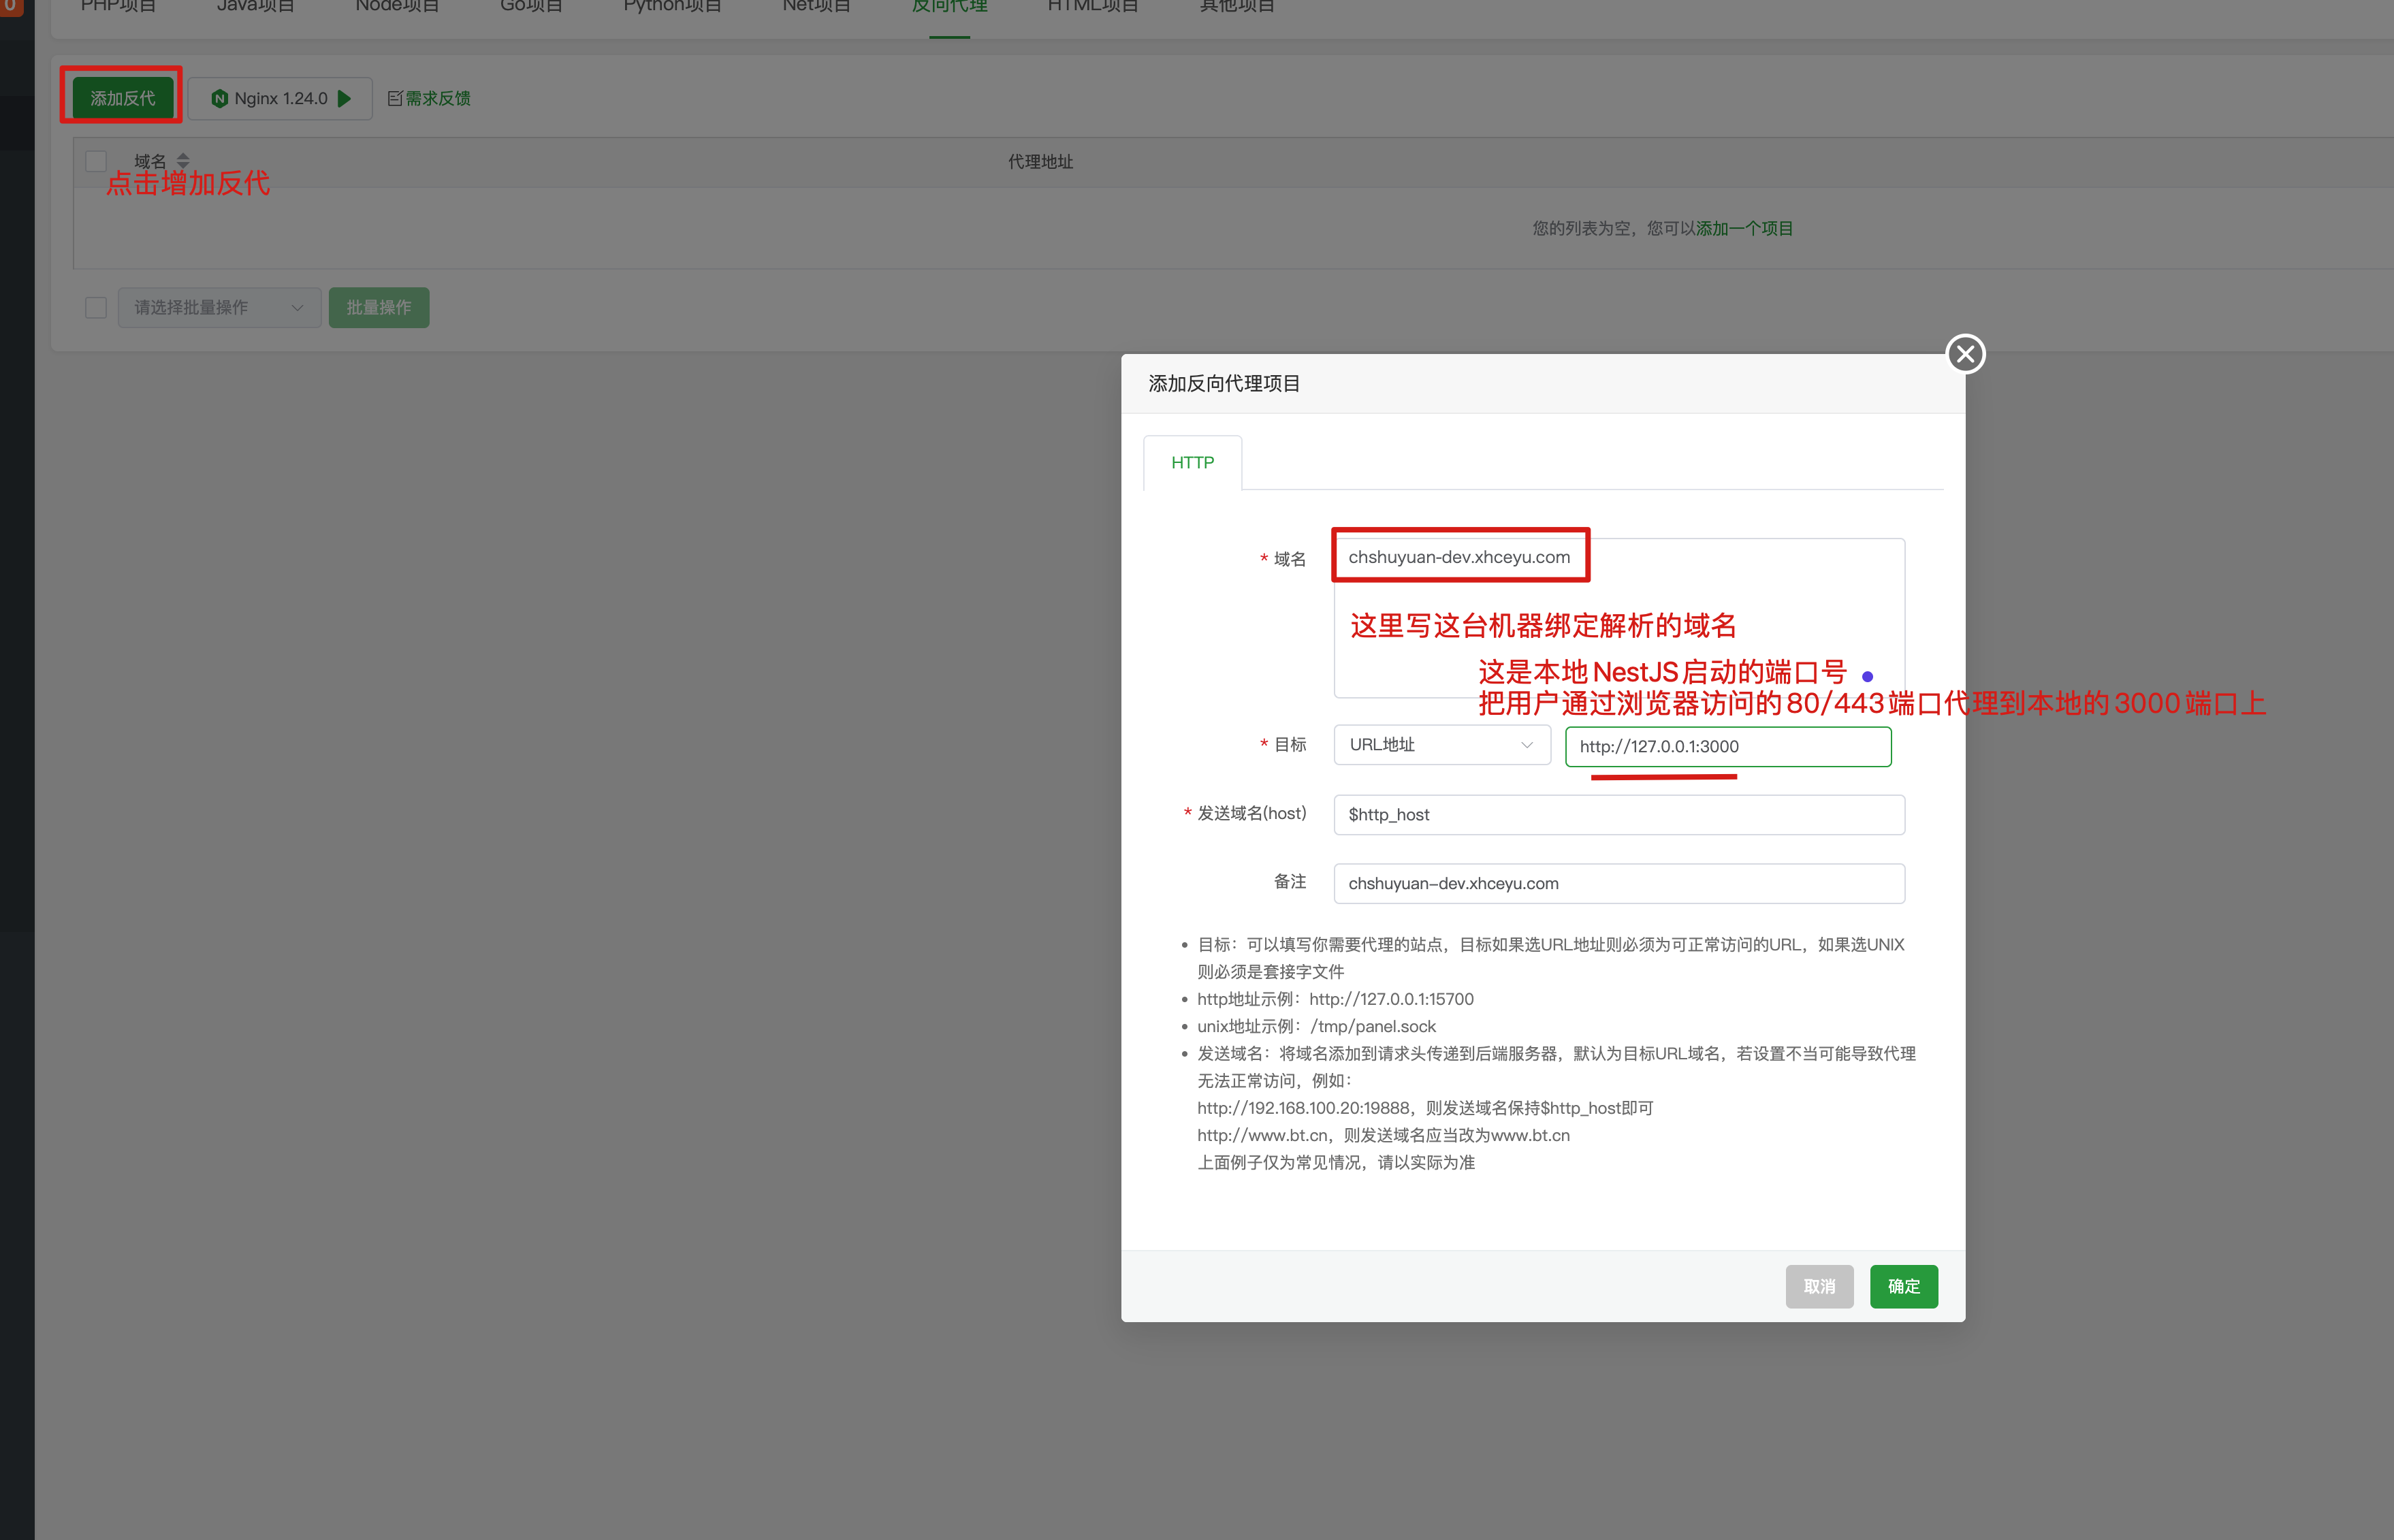
Task: Click the Nginx running status play icon
Action: pos(345,98)
